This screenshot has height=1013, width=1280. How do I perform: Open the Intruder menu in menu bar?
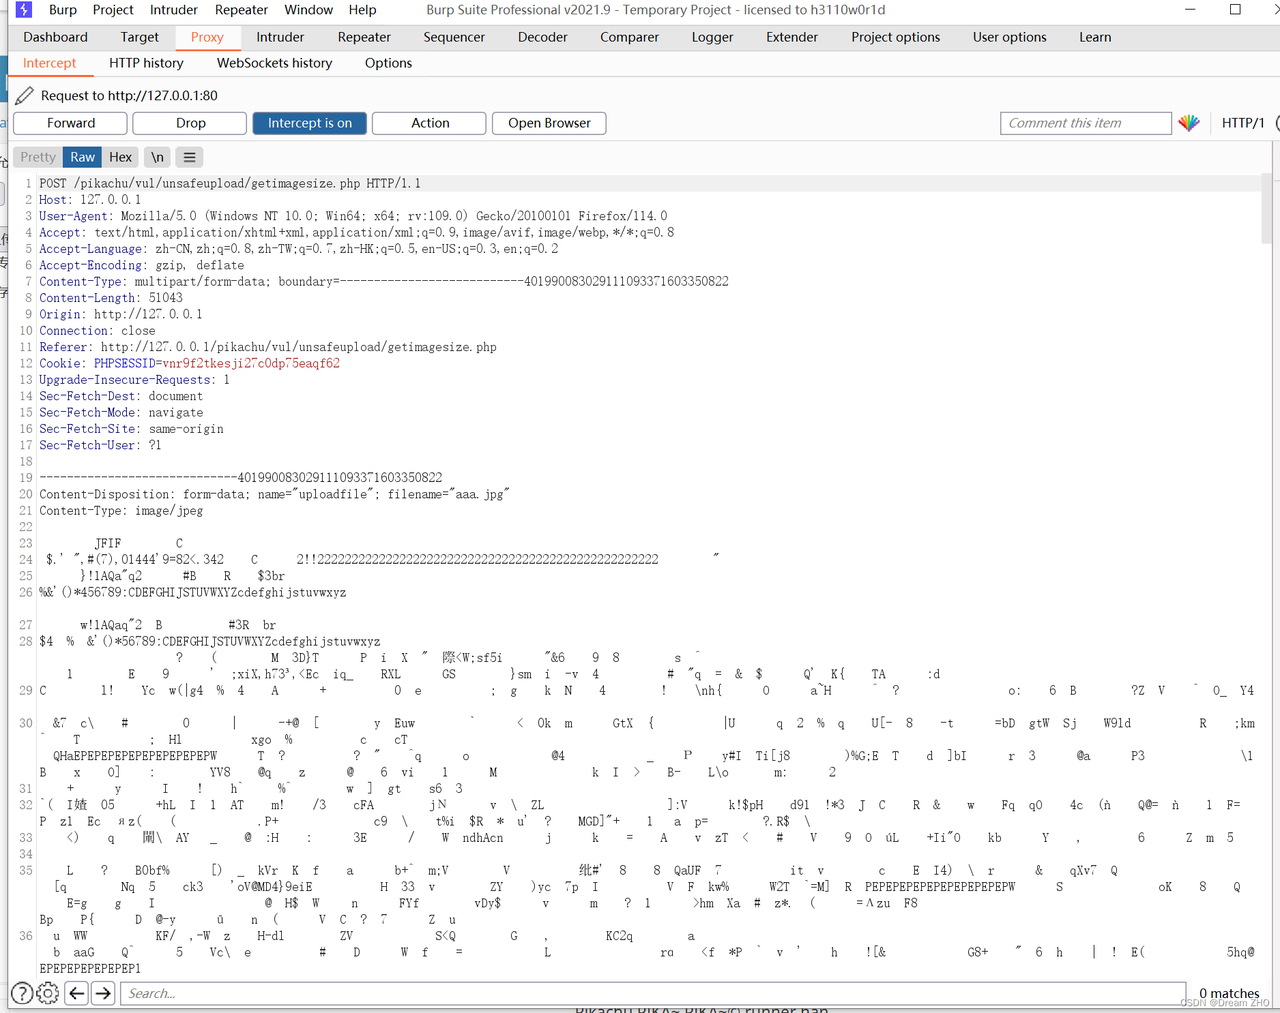(173, 10)
